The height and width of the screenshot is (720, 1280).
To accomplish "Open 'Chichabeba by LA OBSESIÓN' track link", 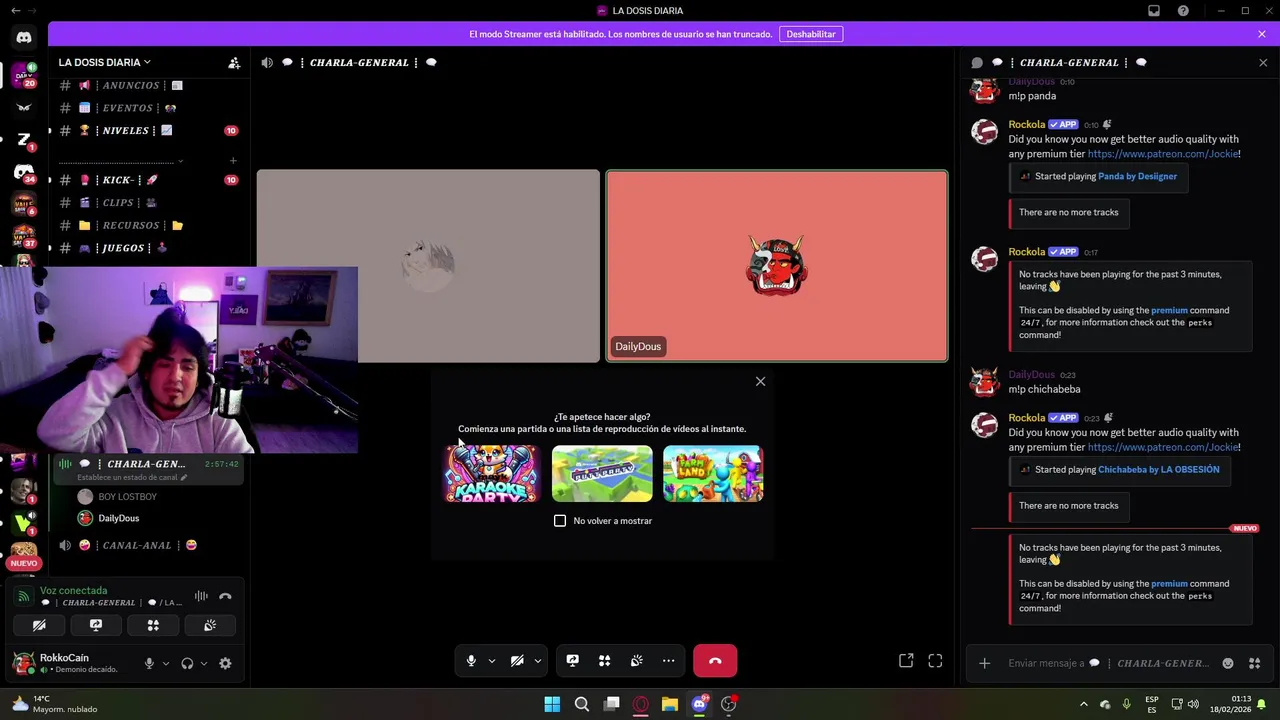I will coord(1159,469).
